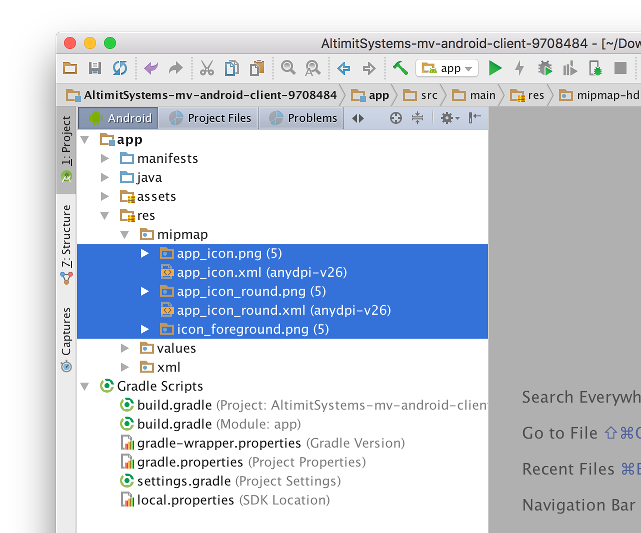
Task: Cut with the scissors icon
Action: click(207, 68)
